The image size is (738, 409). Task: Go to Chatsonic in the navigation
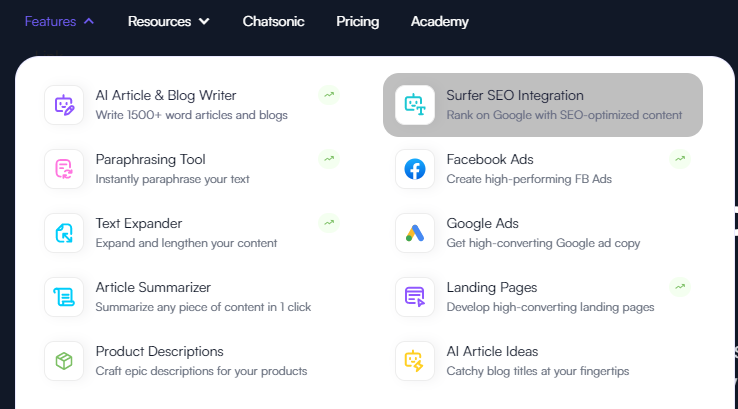[x=273, y=21]
